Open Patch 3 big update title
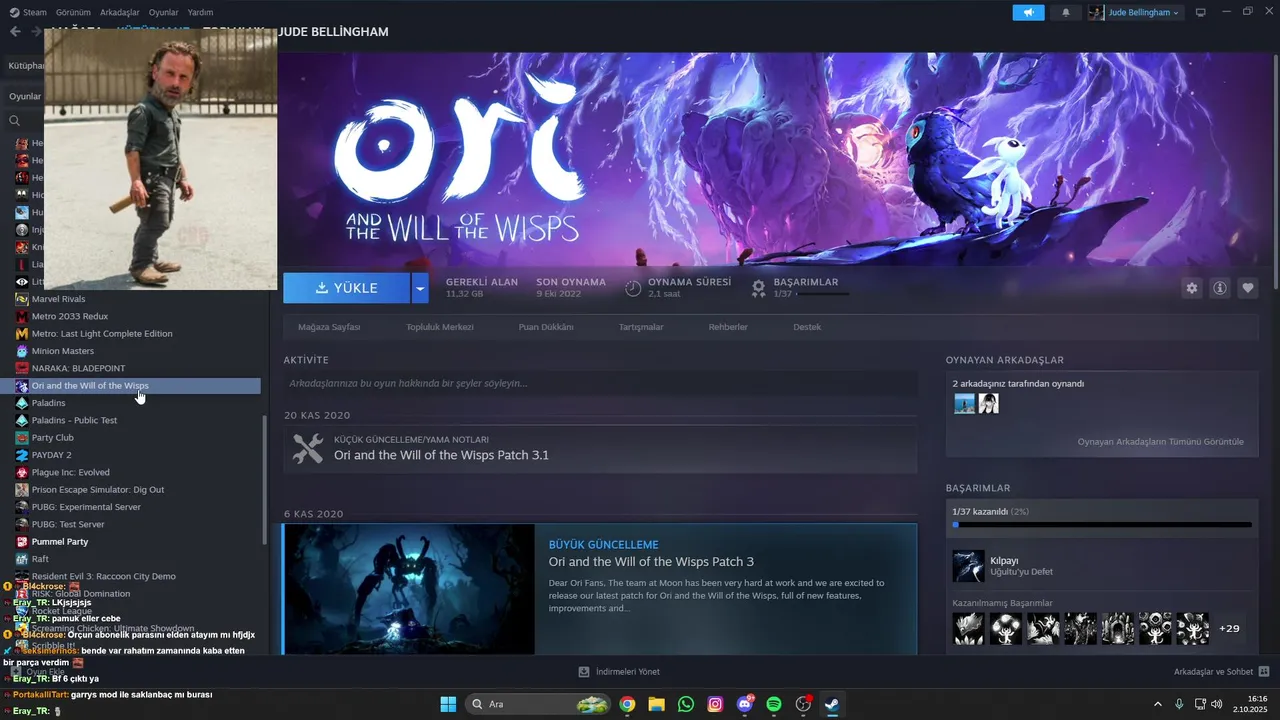This screenshot has height=720, width=1280. point(651,562)
